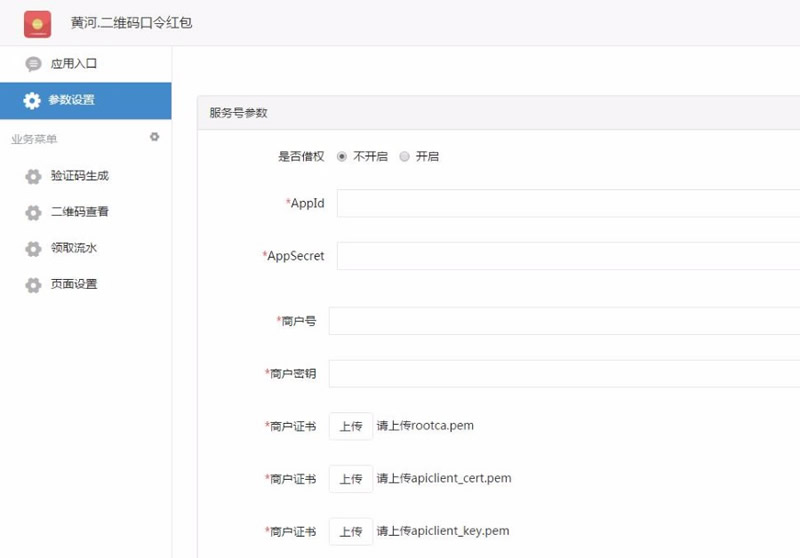Upload the rootca.pem certificate
This screenshot has height=558, width=800.
pyautogui.click(x=350, y=426)
